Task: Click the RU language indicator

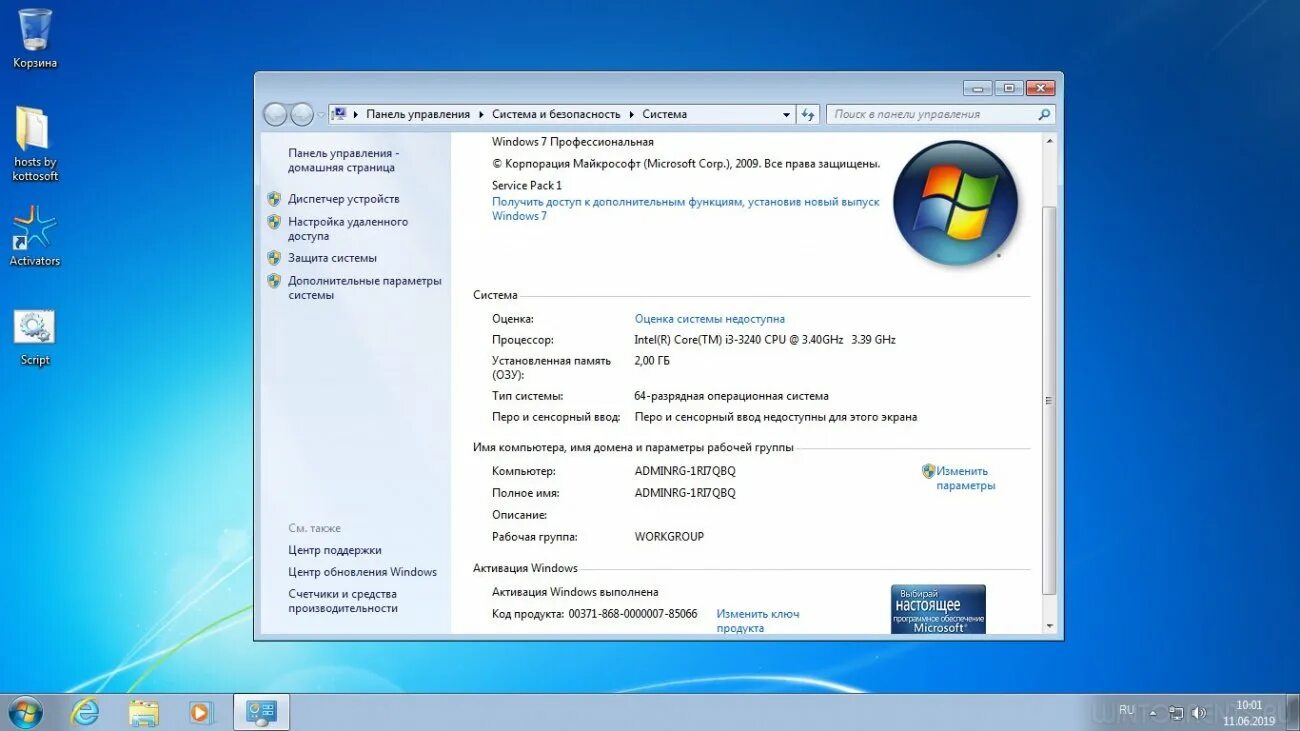Action: pyautogui.click(x=1127, y=710)
